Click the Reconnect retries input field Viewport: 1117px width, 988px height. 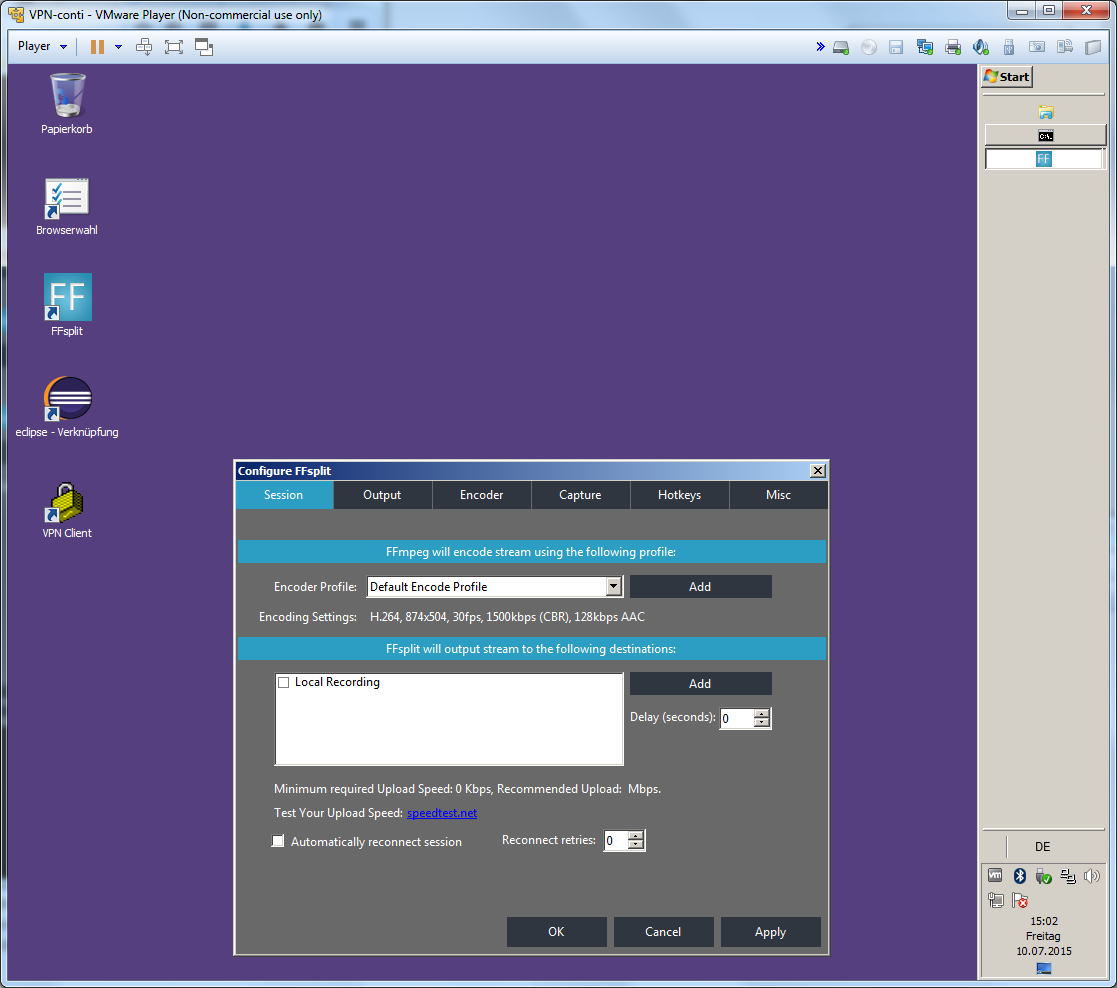tap(616, 841)
